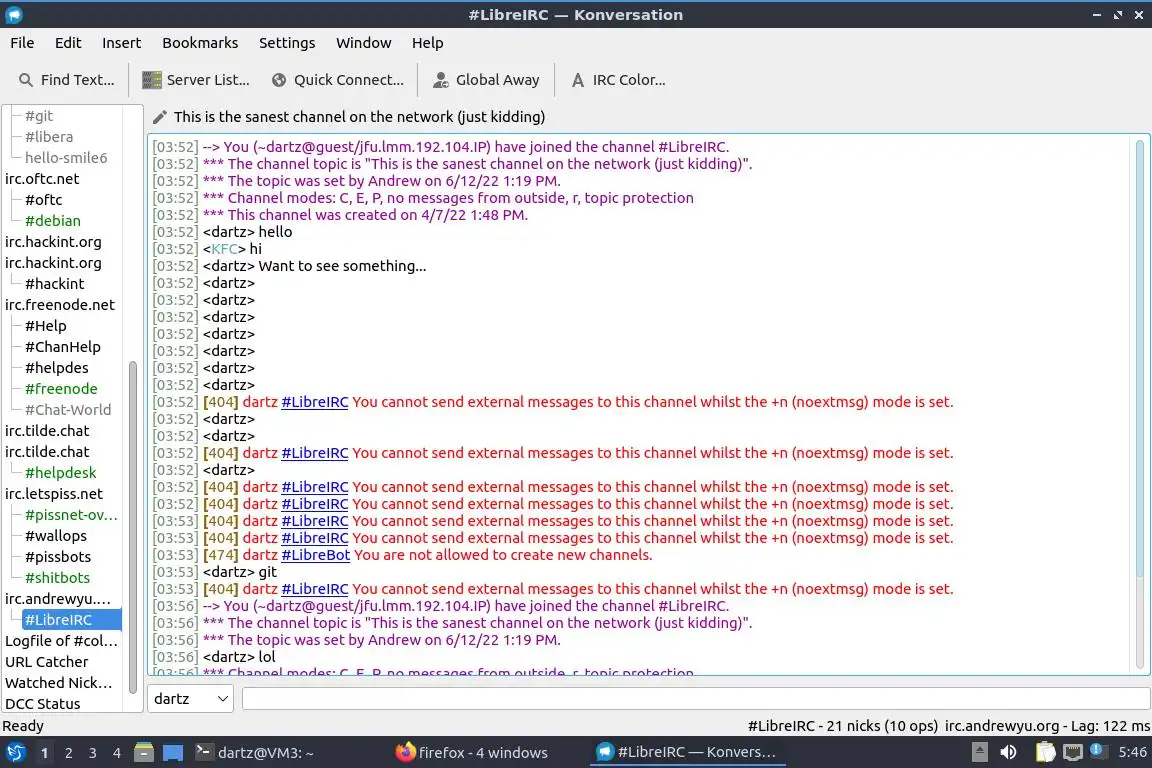Viewport: 1152px width, 768px height.
Task: Select the #Chat-World channel
Action: pyautogui.click(x=68, y=409)
